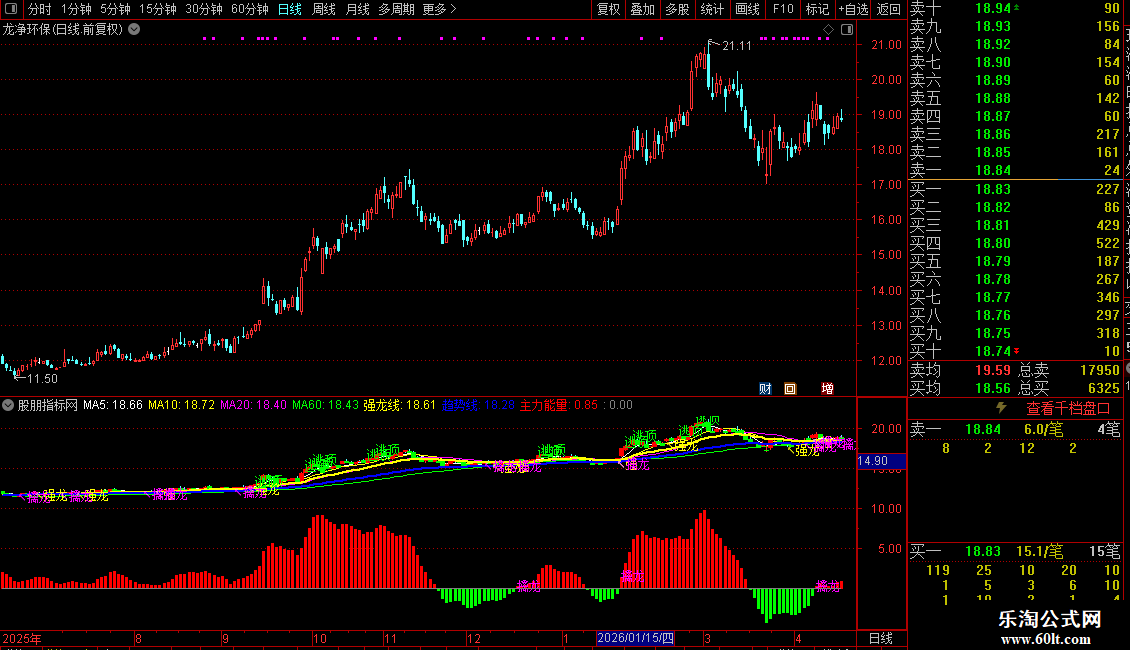Open the 股朋指标网 indicator dropdown

[x=7, y=405]
